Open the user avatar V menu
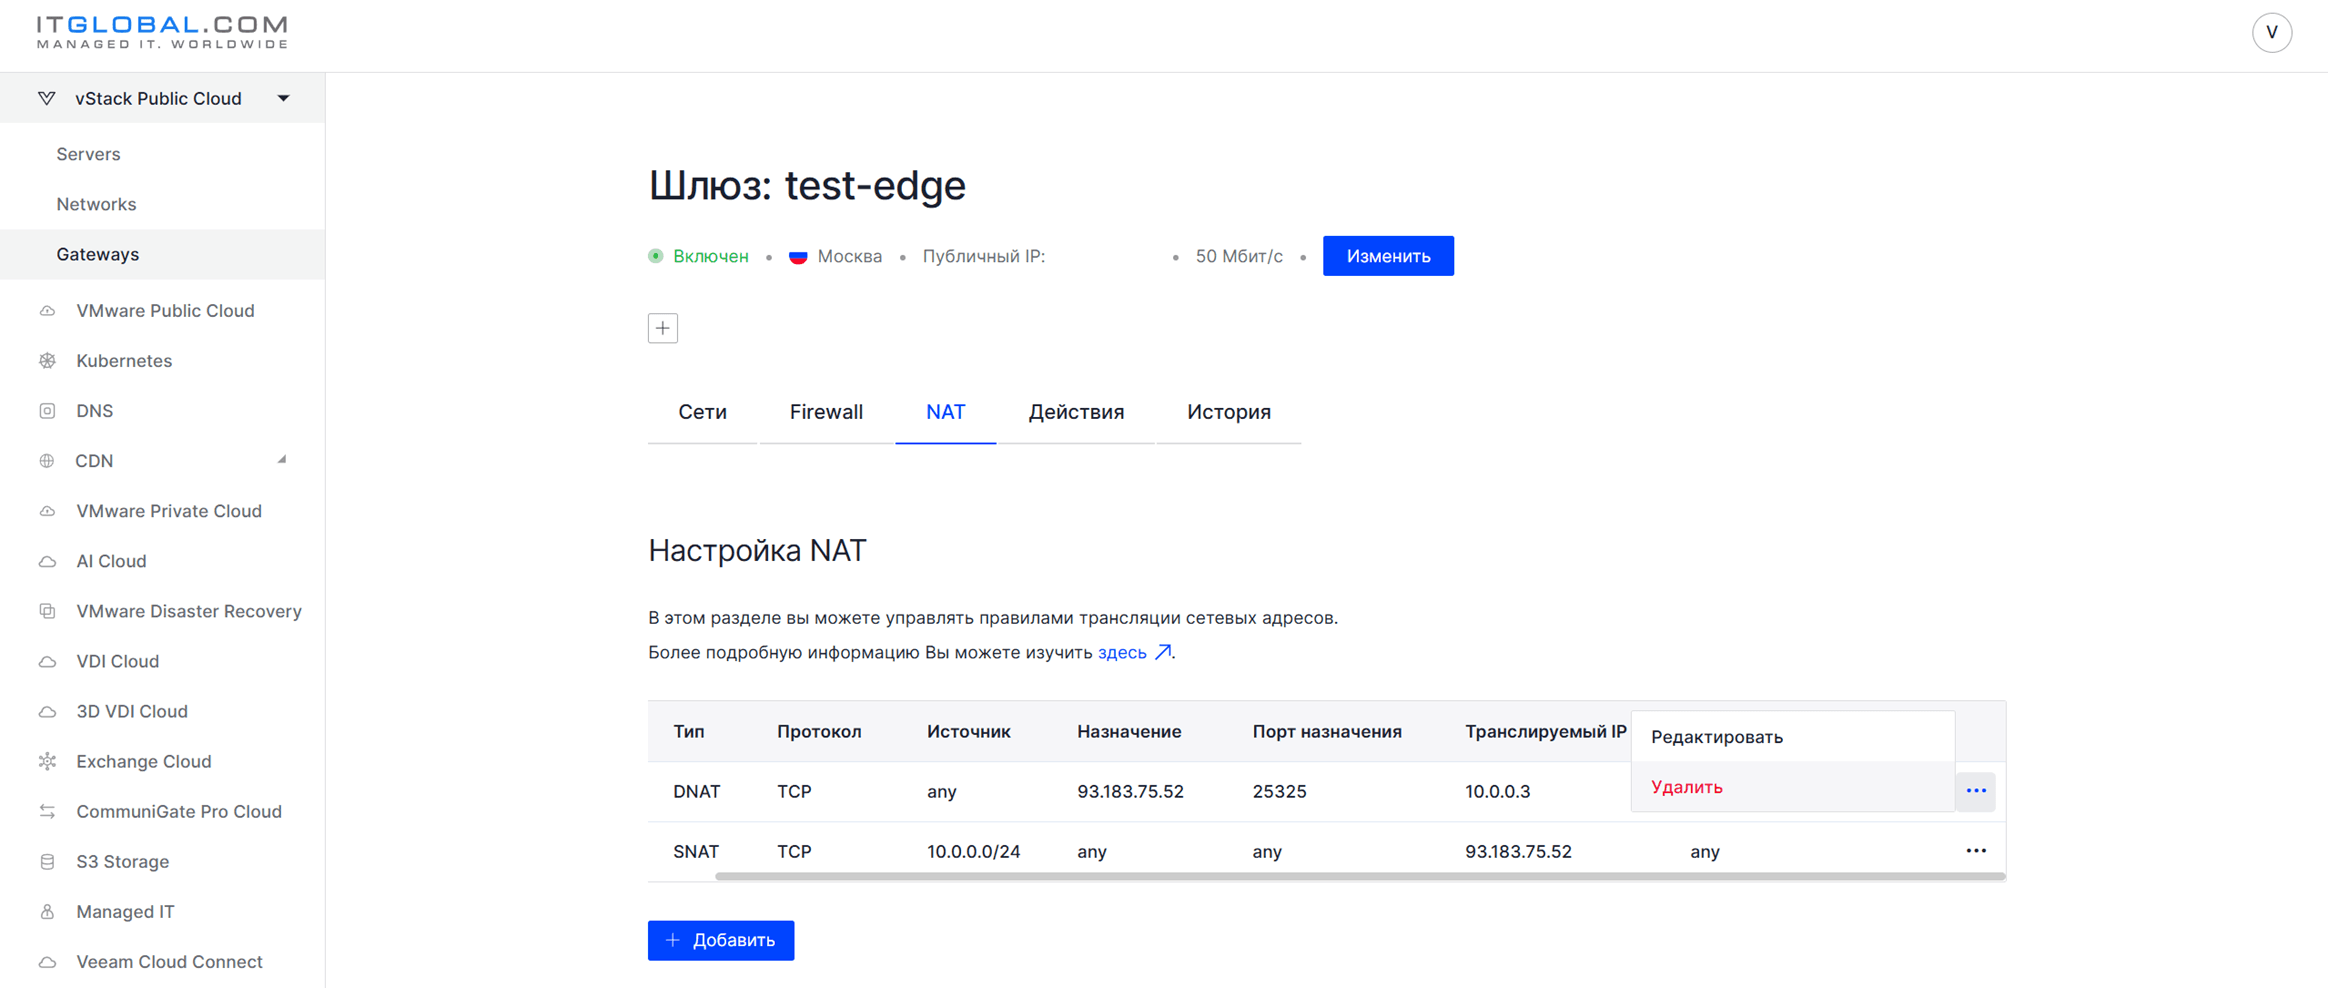The image size is (2328, 988). [2271, 33]
